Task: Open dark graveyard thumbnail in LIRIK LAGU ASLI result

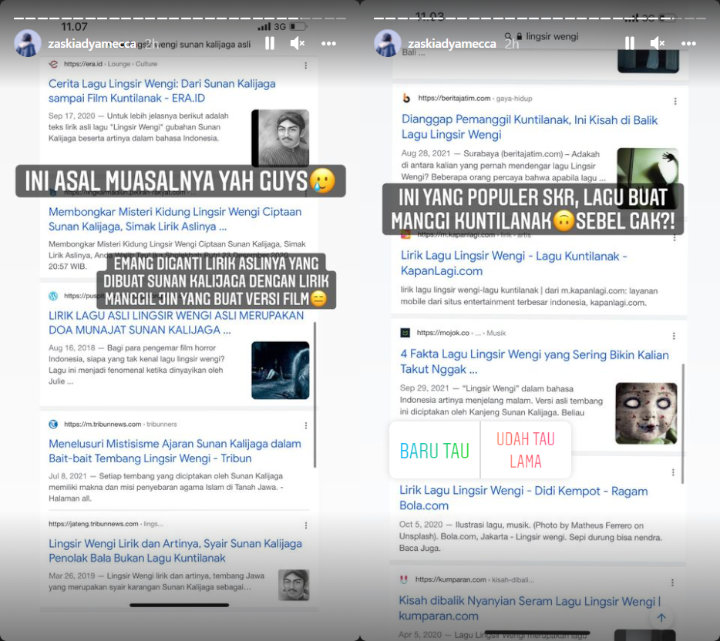Action: [280, 370]
